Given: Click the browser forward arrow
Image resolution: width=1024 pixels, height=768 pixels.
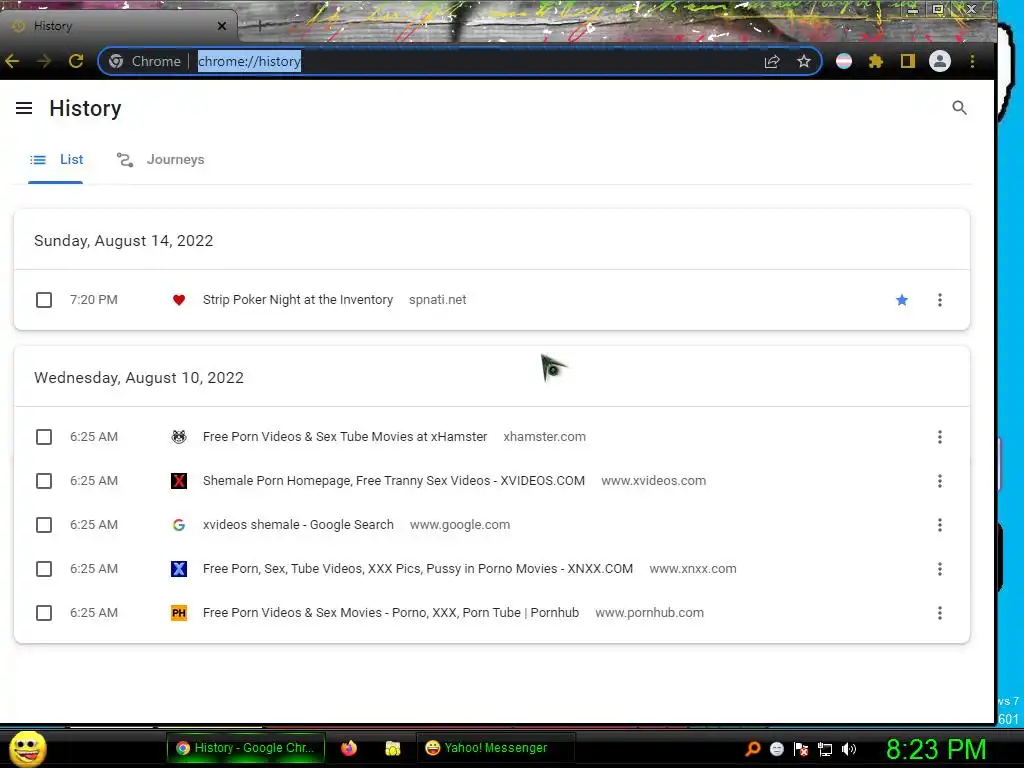Looking at the screenshot, I should [x=44, y=61].
